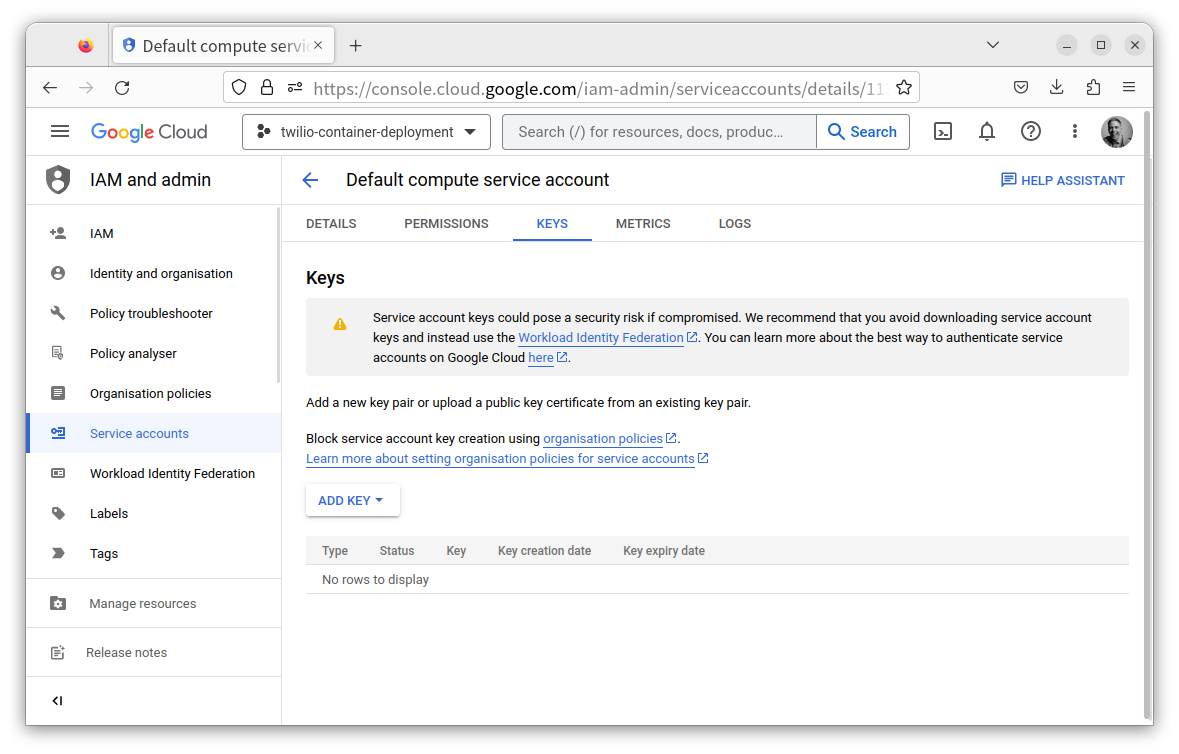Close the Default compute service tab

(x=318, y=45)
